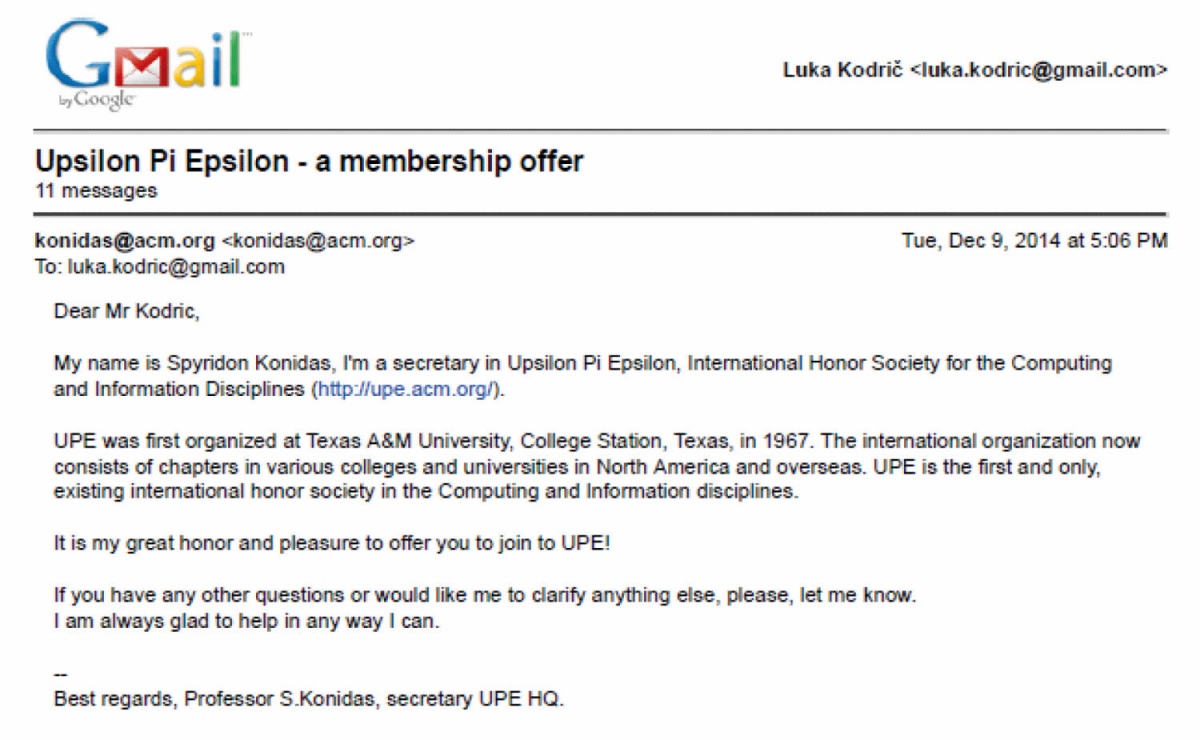Open the http://upe.acm.org/ link
1200x740 pixels.
407,390
